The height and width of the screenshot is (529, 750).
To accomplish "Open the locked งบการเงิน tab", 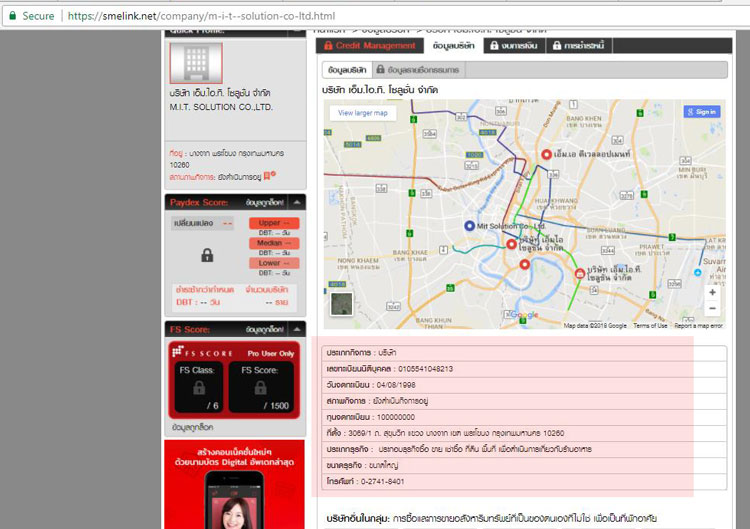I will (515, 46).
